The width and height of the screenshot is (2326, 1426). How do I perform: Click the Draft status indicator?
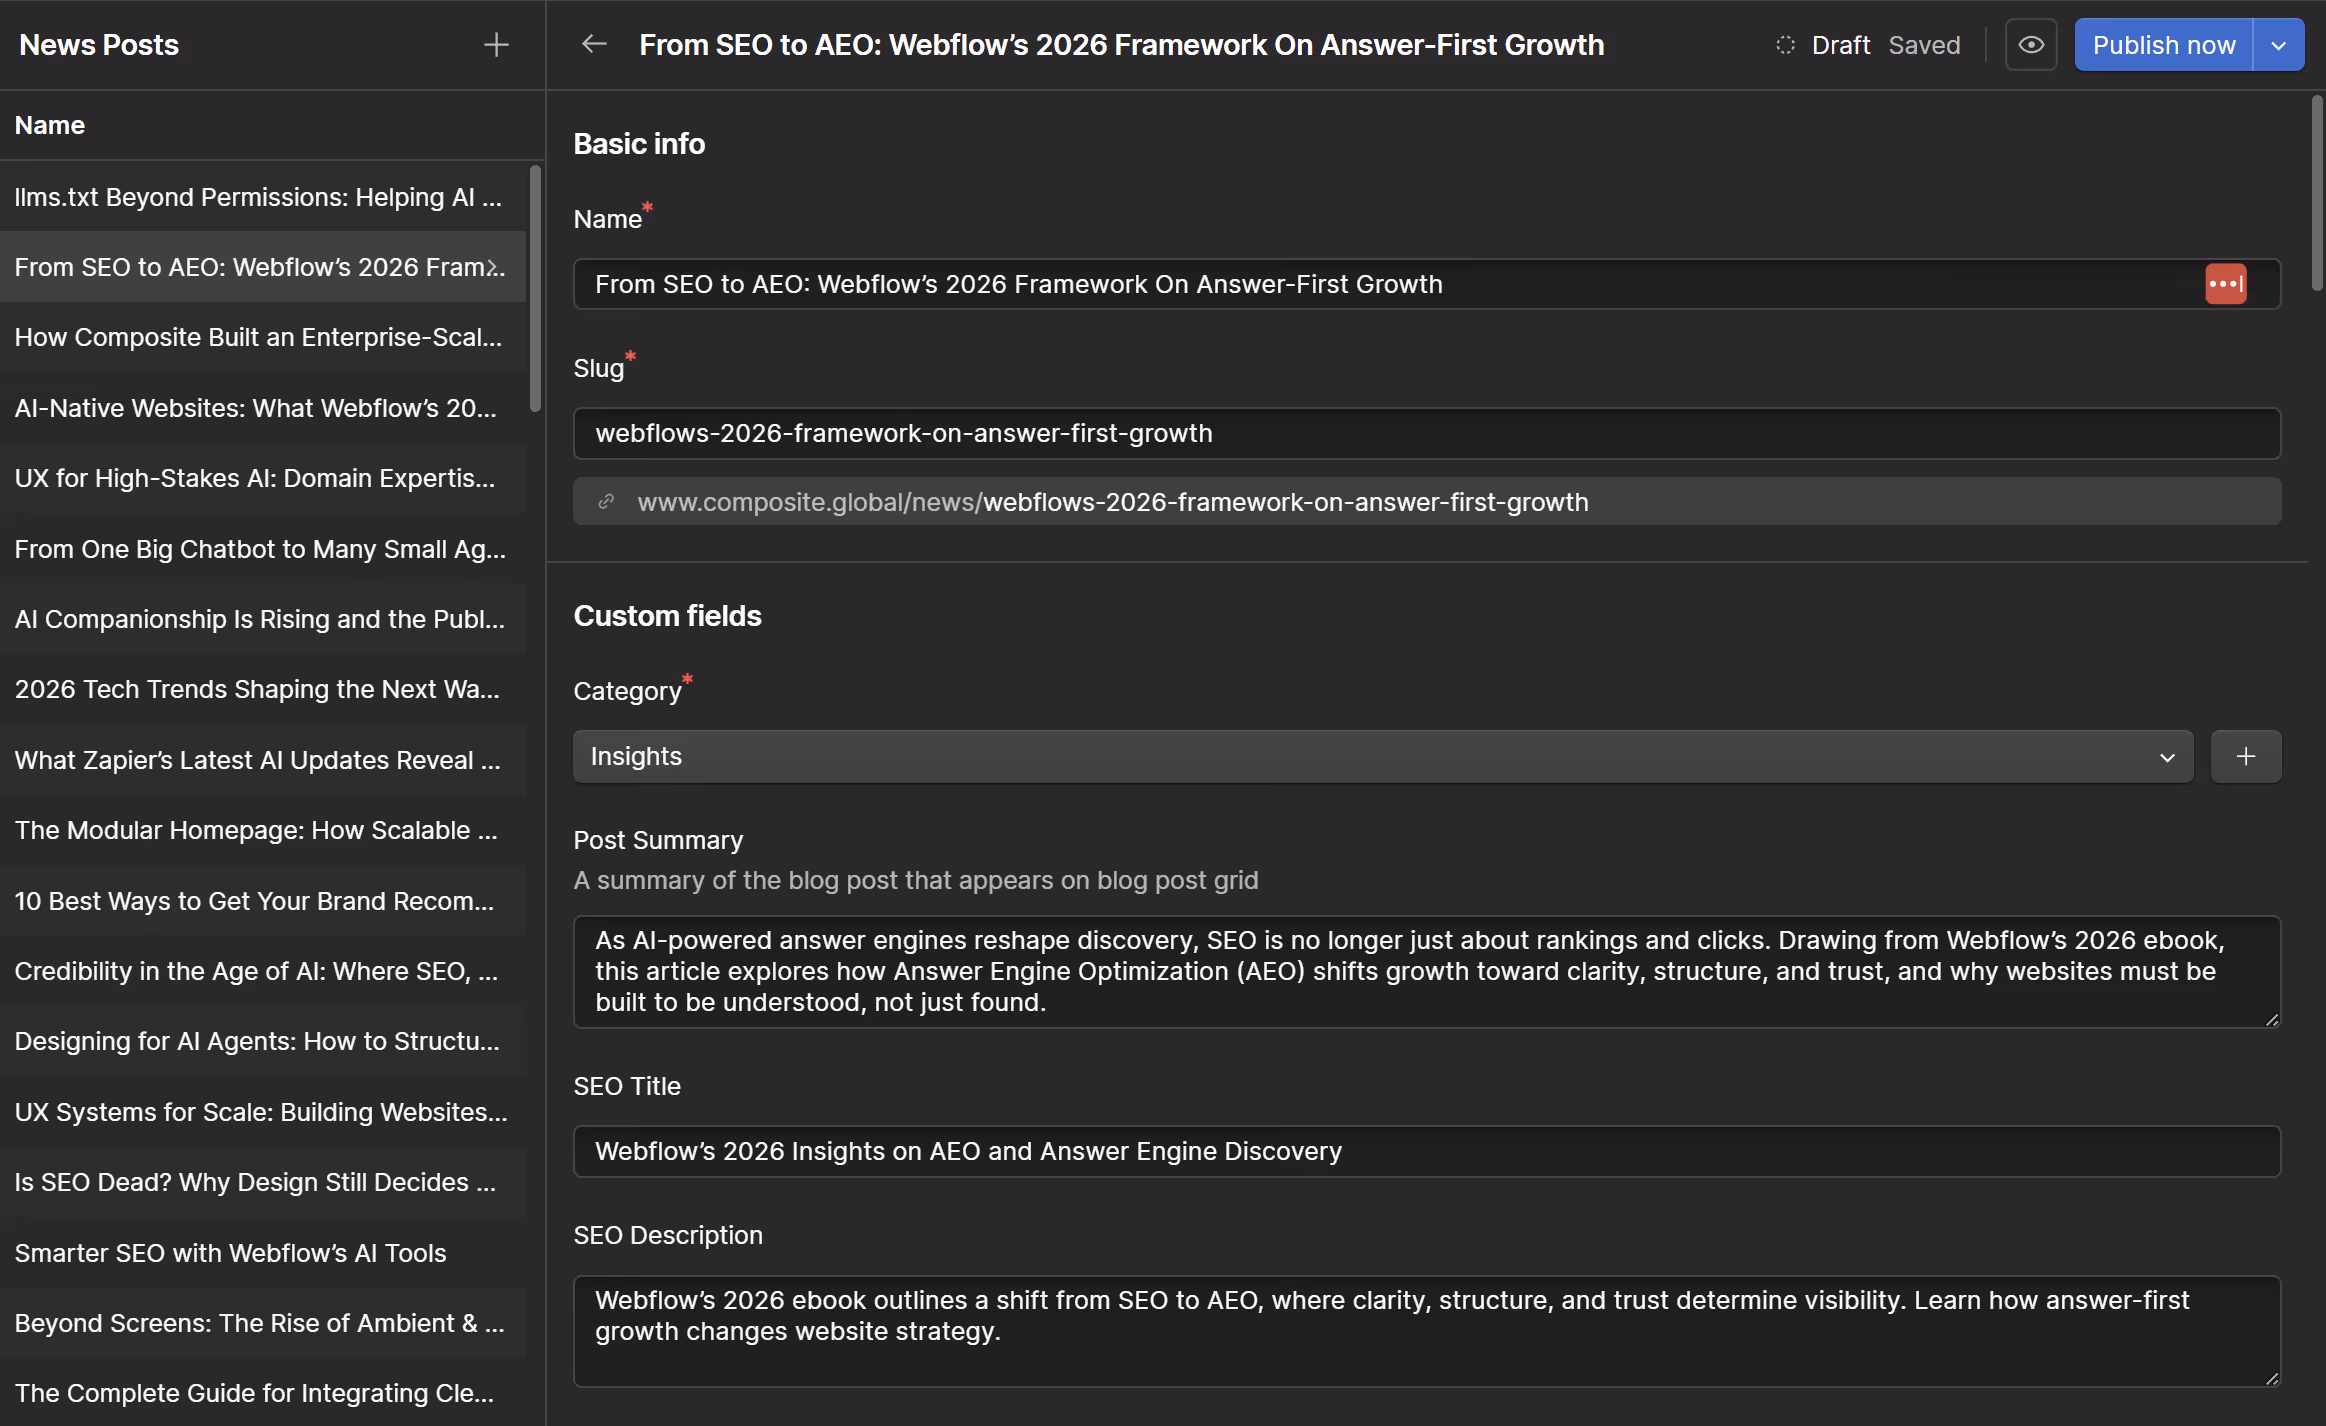tap(1823, 45)
